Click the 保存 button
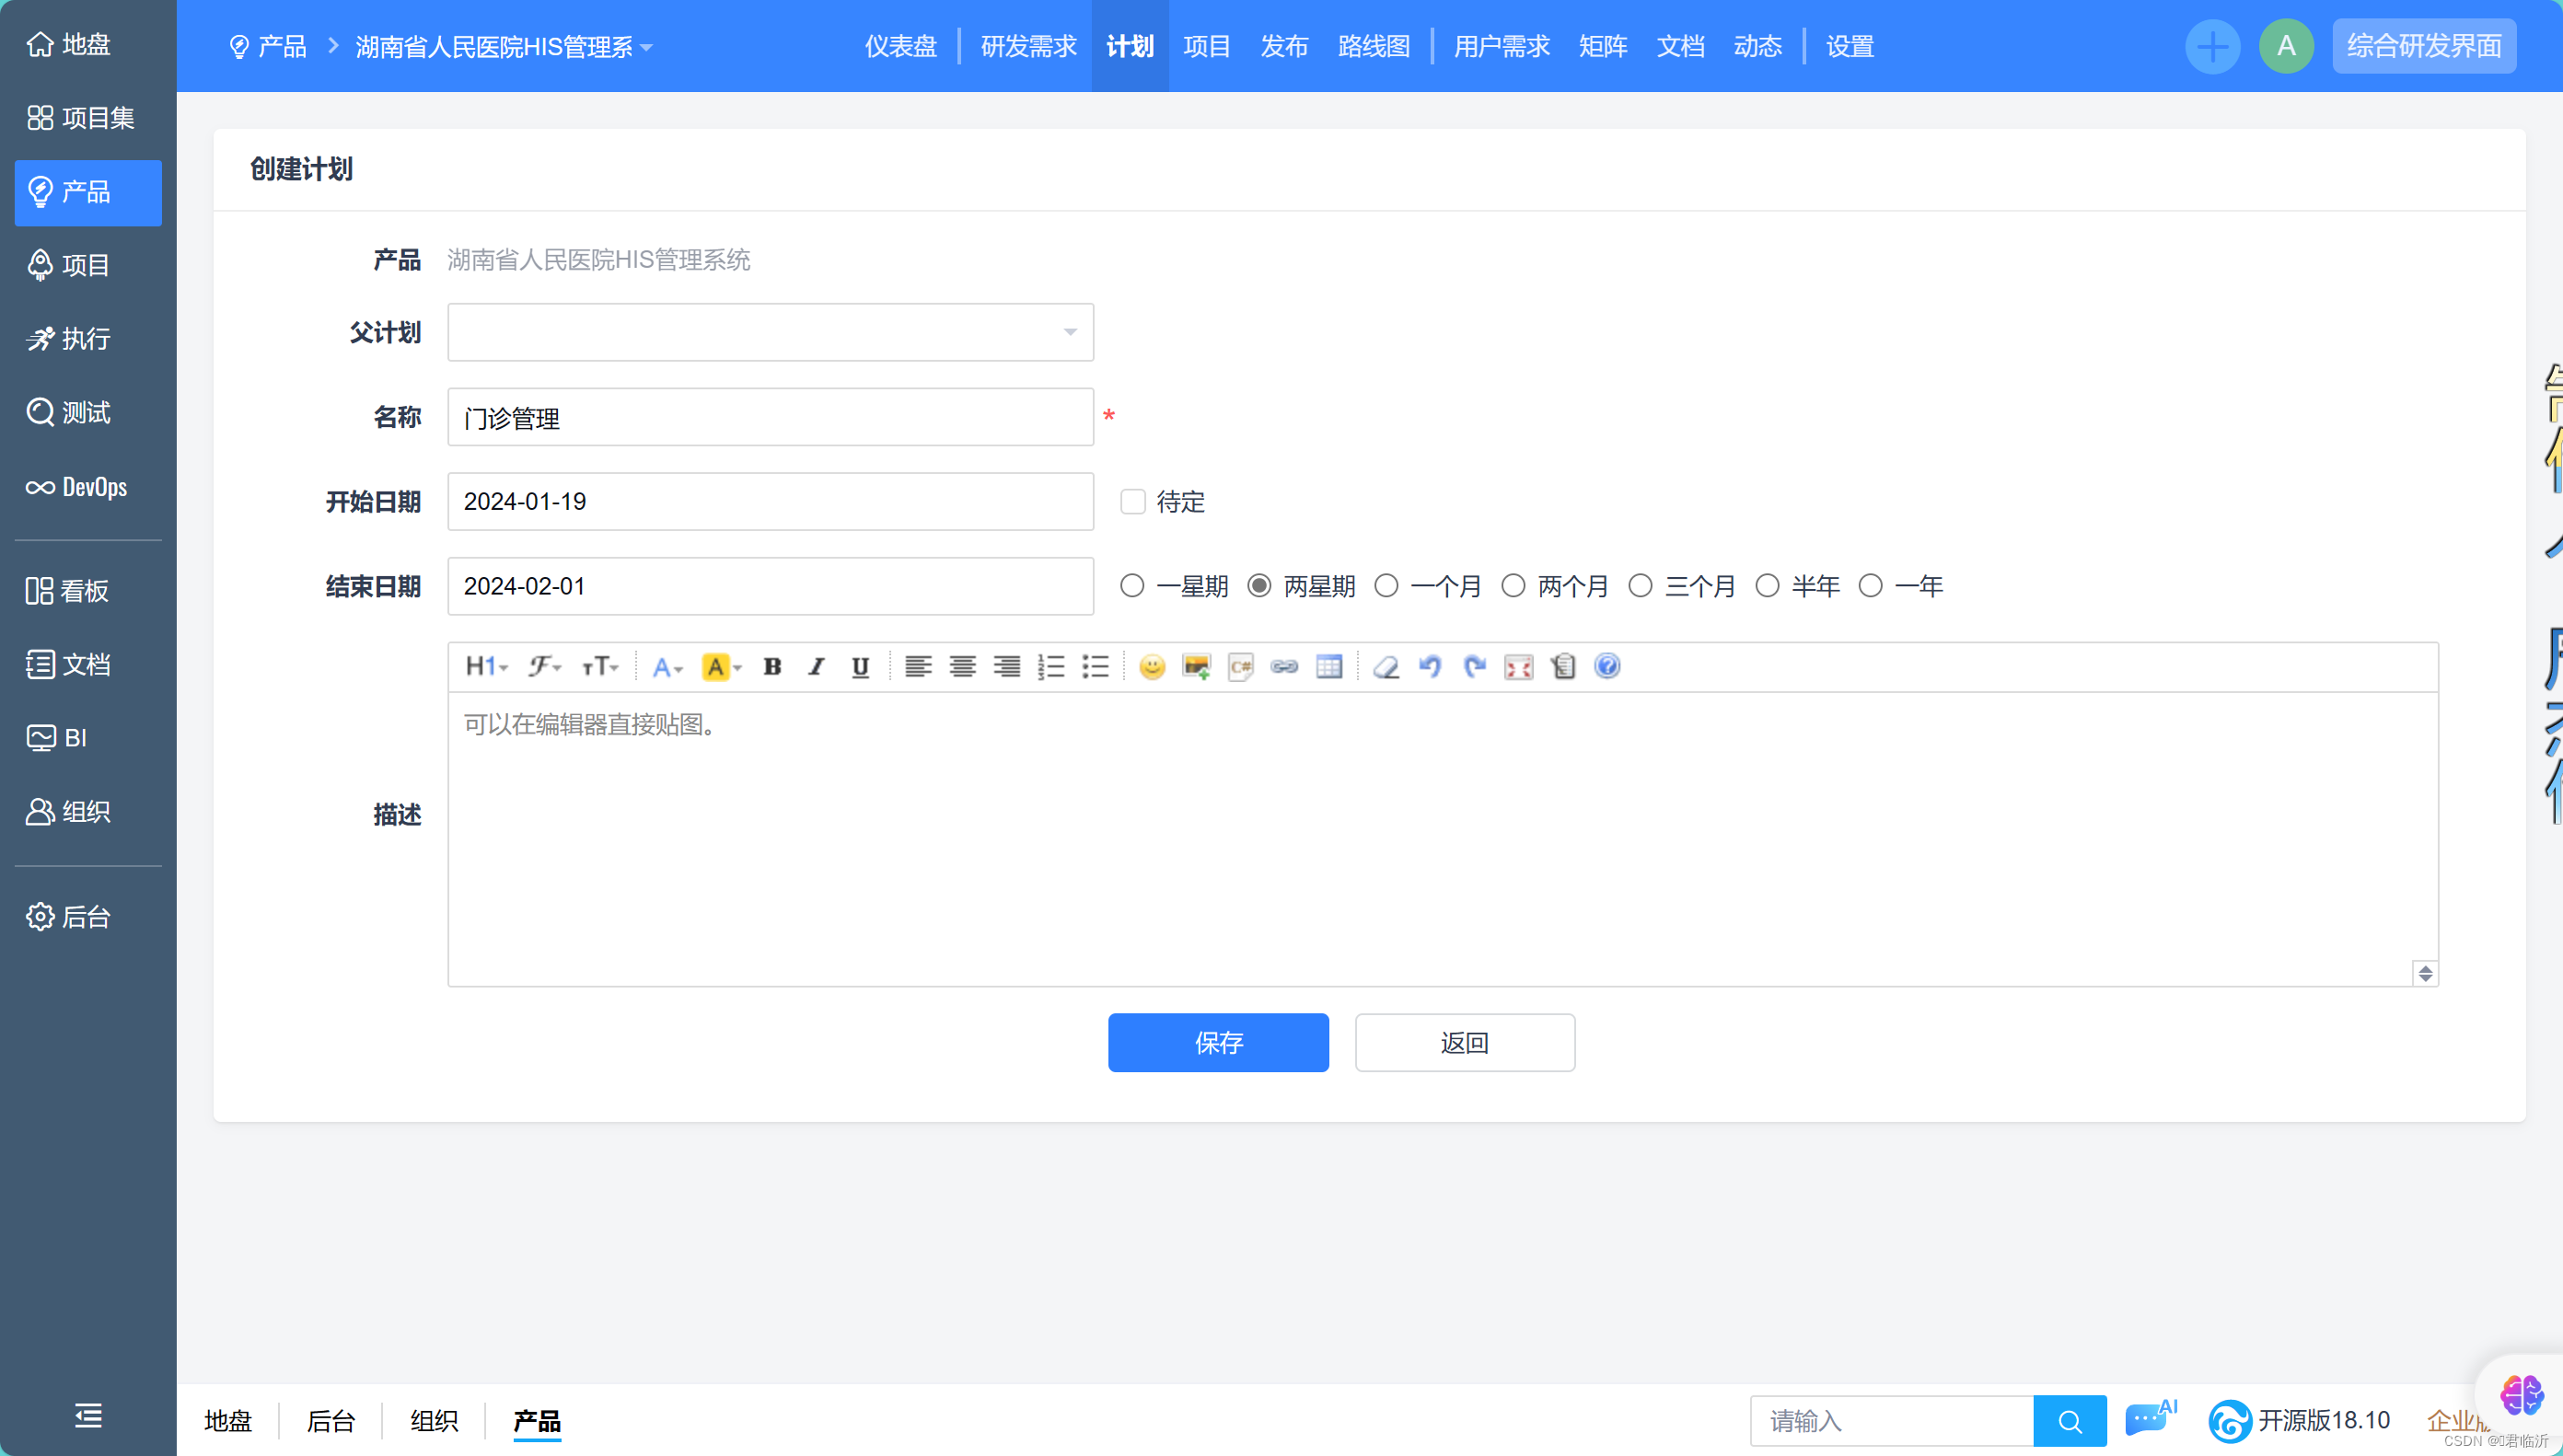2563x1456 pixels. click(1218, 1043)
